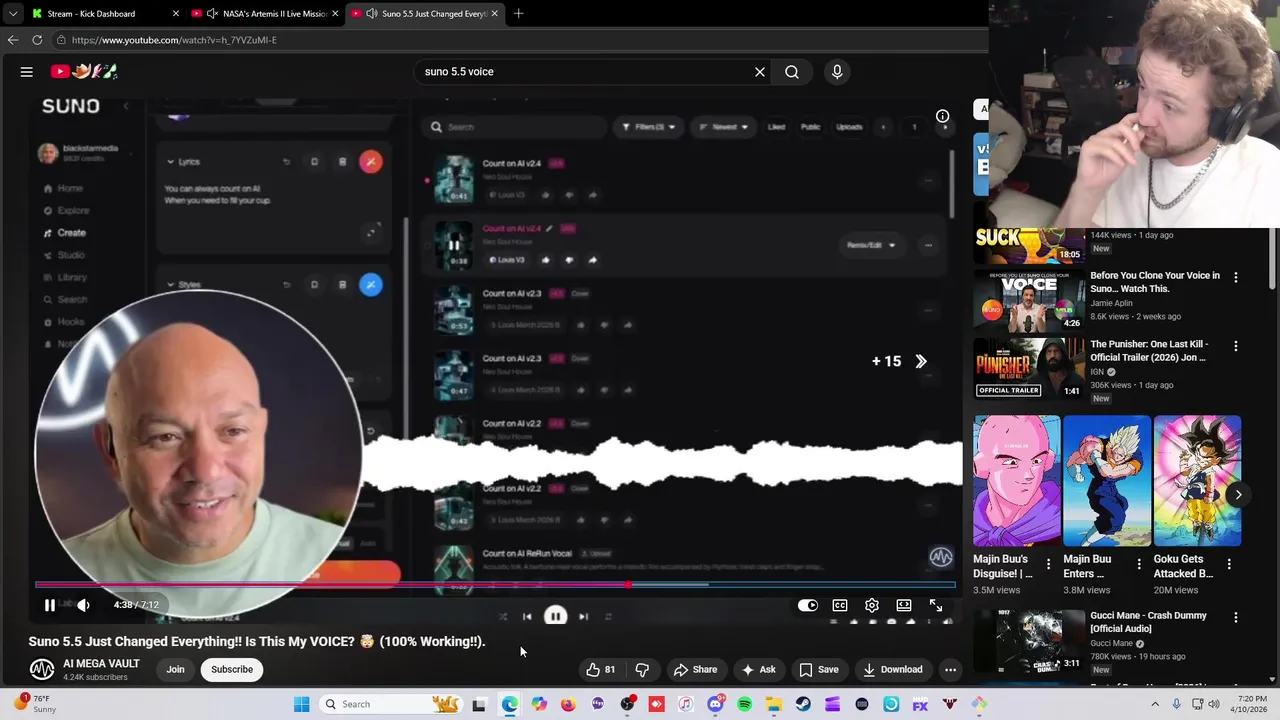Reload the current page
1280x720 pixels.
pos(37,40)
